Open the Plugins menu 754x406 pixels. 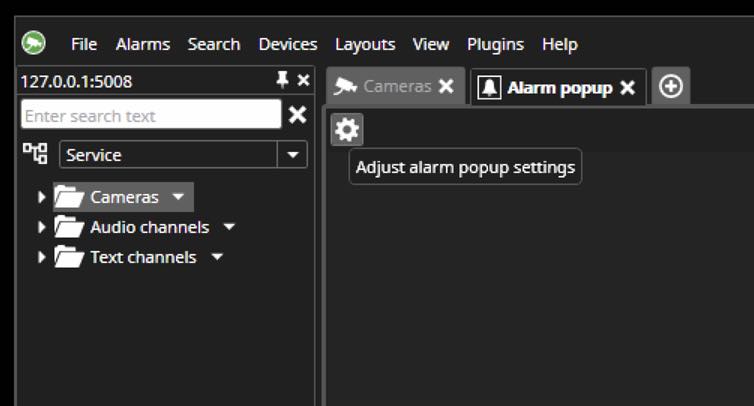pos(495,44)
